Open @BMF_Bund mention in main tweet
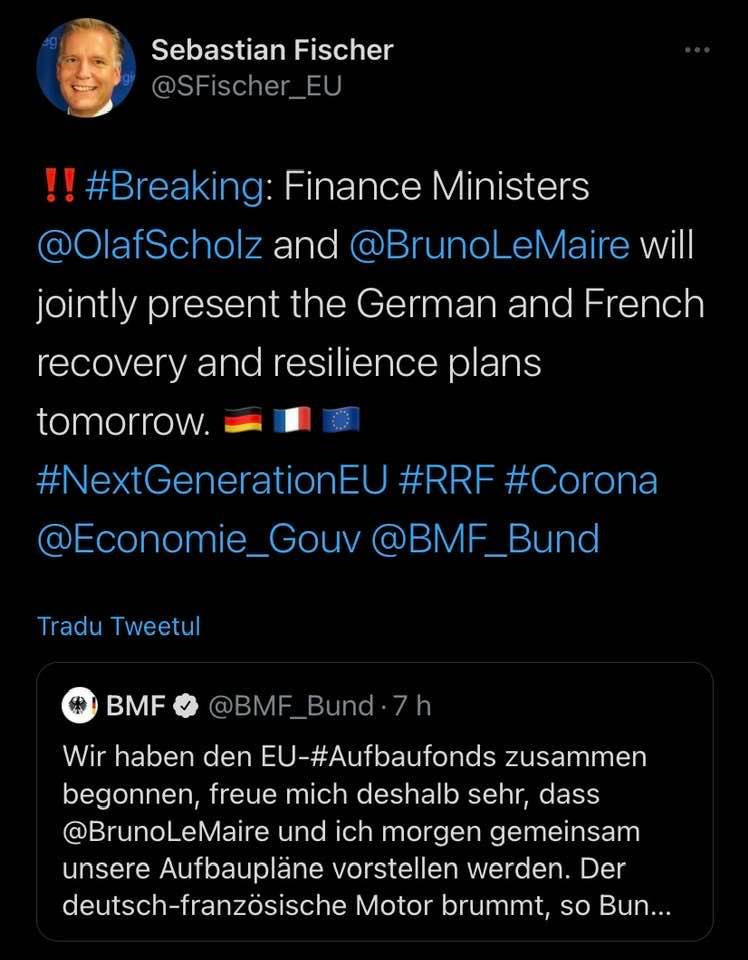The image size is (748, 960). tap(484, 538)
